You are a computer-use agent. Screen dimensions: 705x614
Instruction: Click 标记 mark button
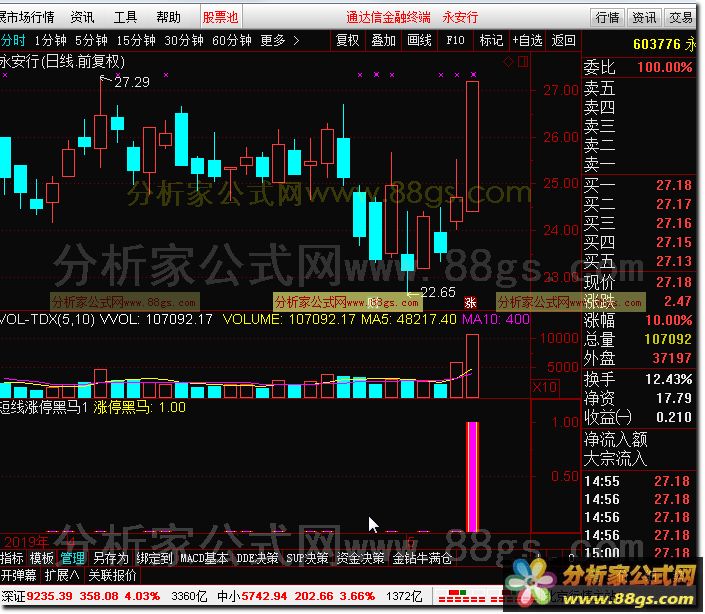tap(491, 40)
